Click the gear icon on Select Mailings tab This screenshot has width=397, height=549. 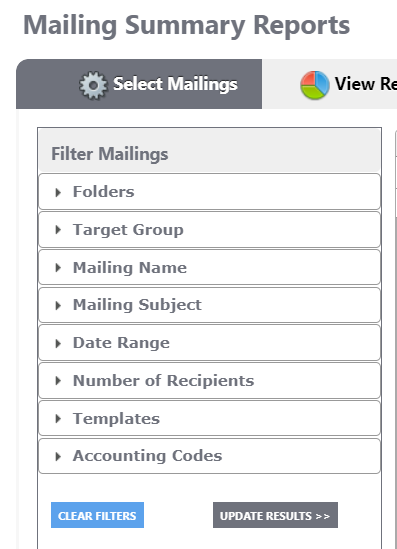(x=93, y=85)
